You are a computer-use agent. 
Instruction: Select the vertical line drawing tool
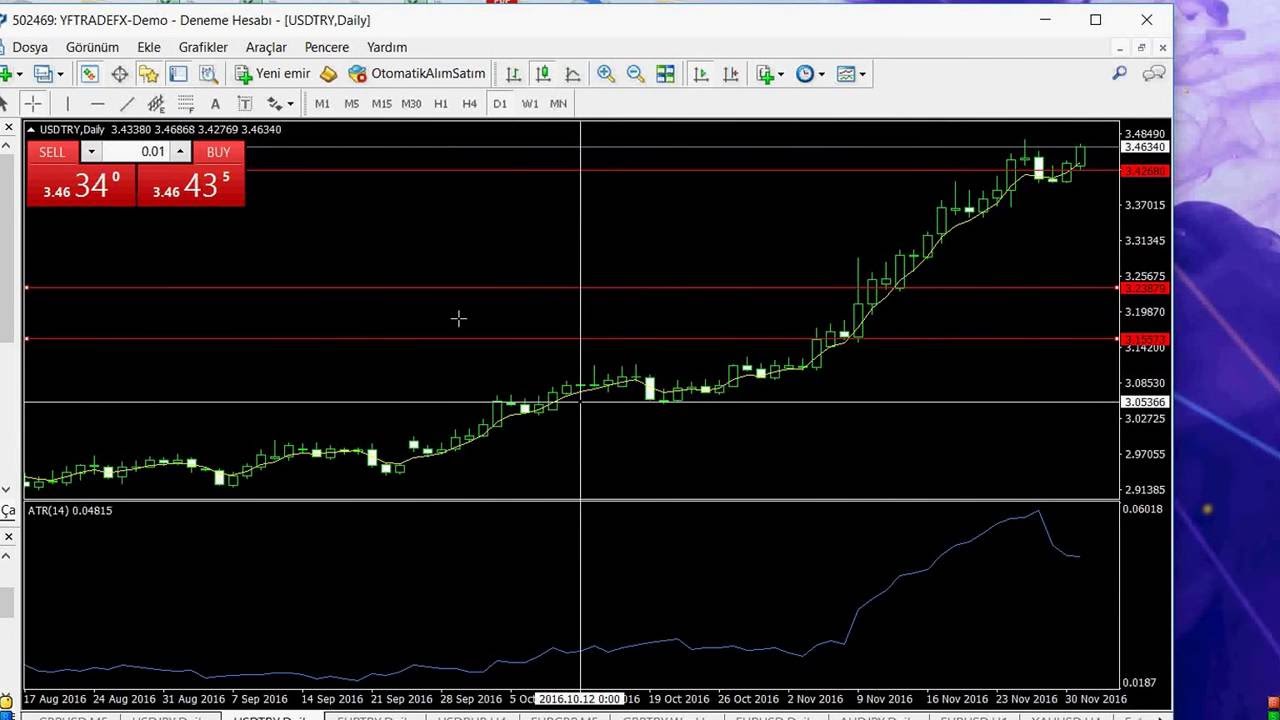pyautogui.click(x=67, y=104)
